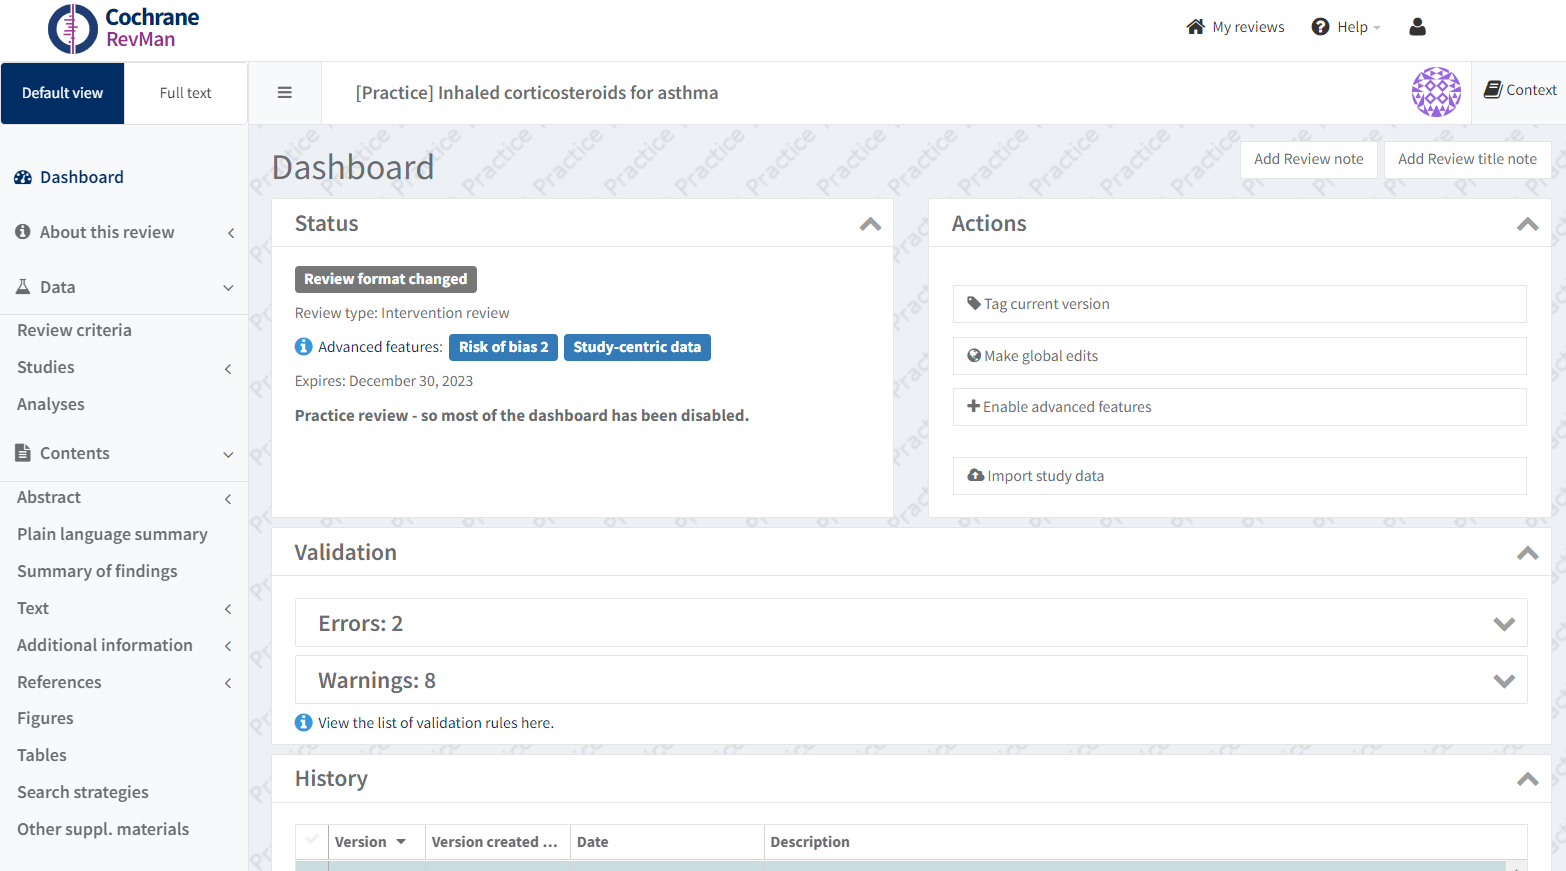Screen dimensions: 1566x871
Task: Open the Help dropdown menu
Action: click(x=1346, y=27)
